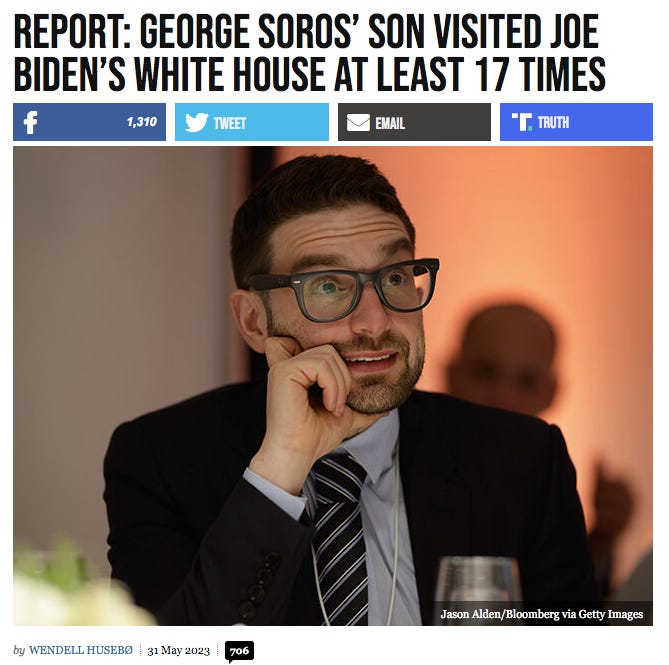Screen dimensions: 669x665
Task: Share the article via TWEET label
Action: (230, 123)
